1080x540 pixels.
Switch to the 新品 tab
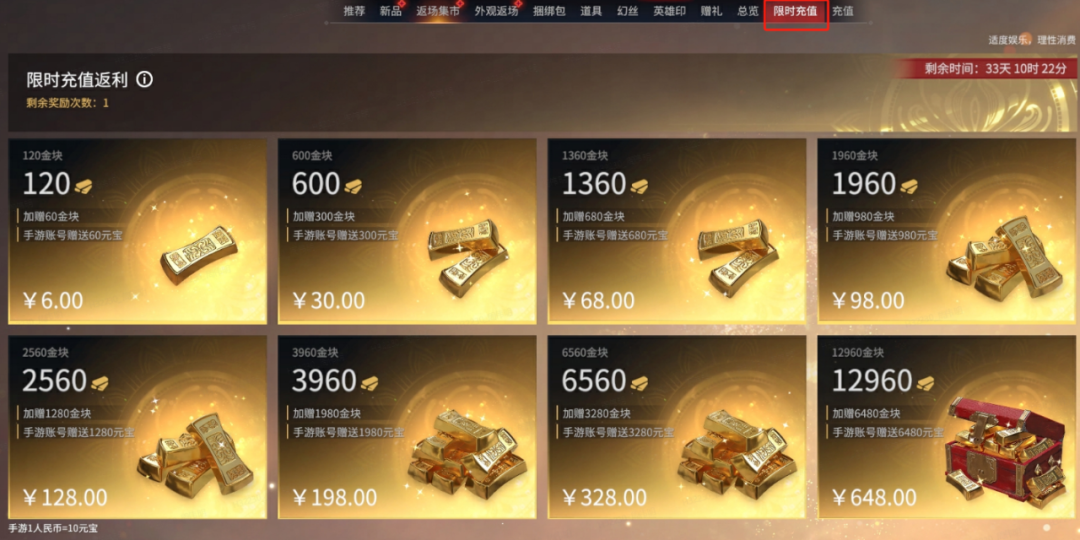(391, 11)
